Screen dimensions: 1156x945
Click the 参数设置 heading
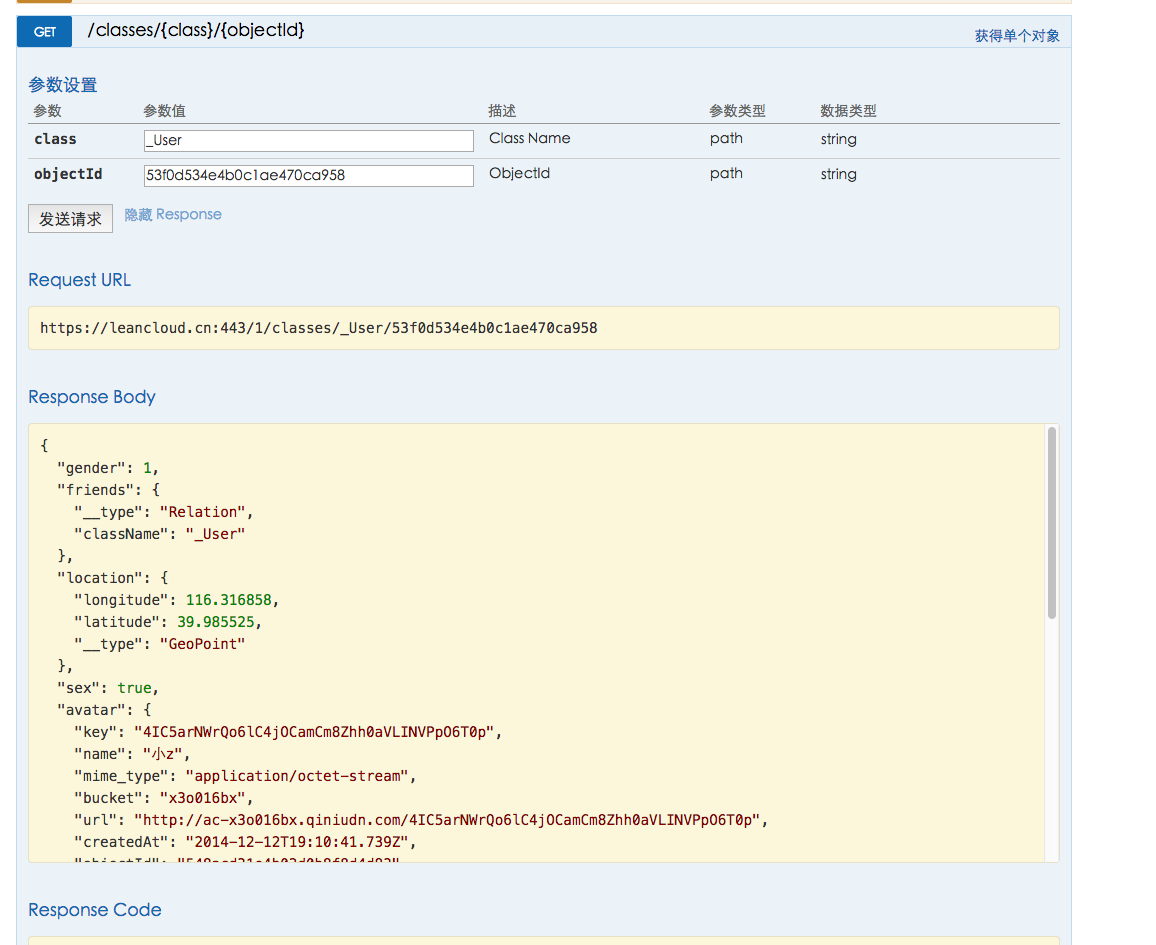(x=63, y=85)
